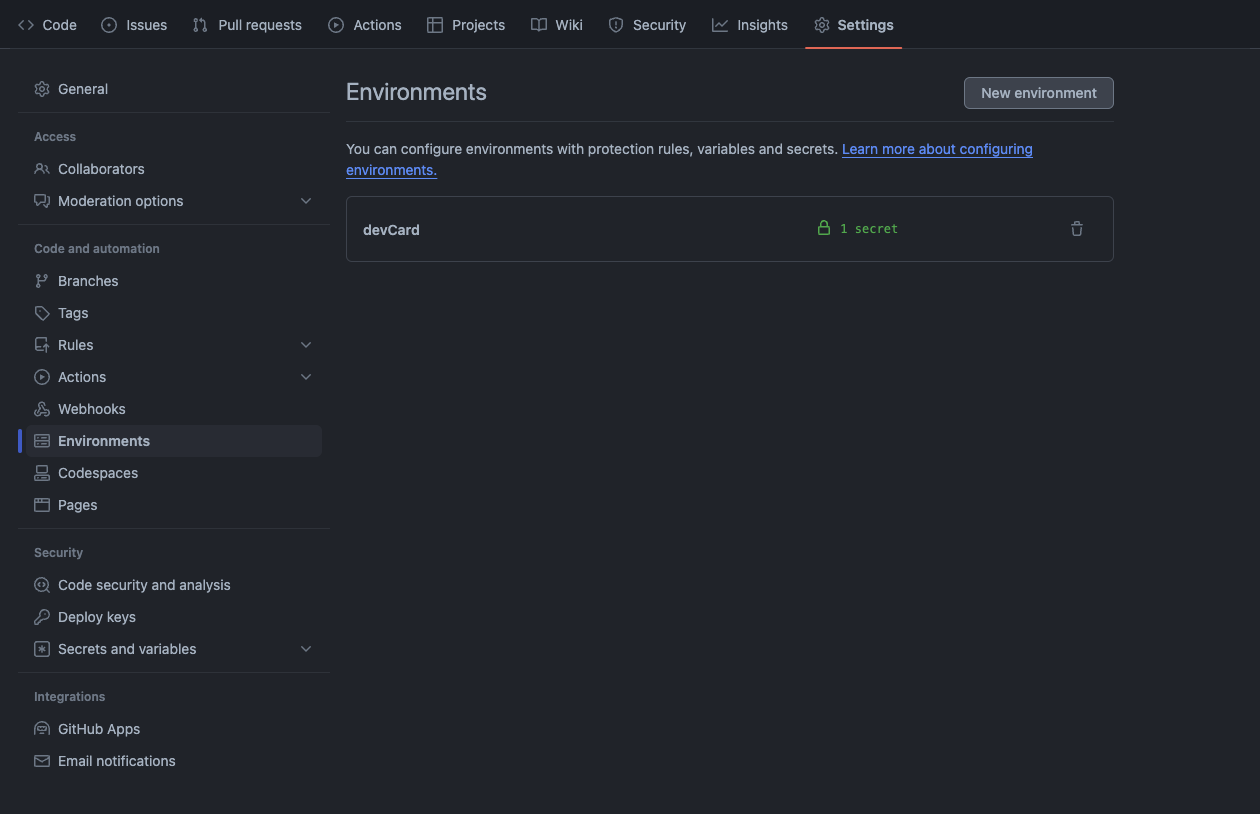Open Email notifications settings
The width and height of the screenshot is (1260, 814).
(174, 761)
